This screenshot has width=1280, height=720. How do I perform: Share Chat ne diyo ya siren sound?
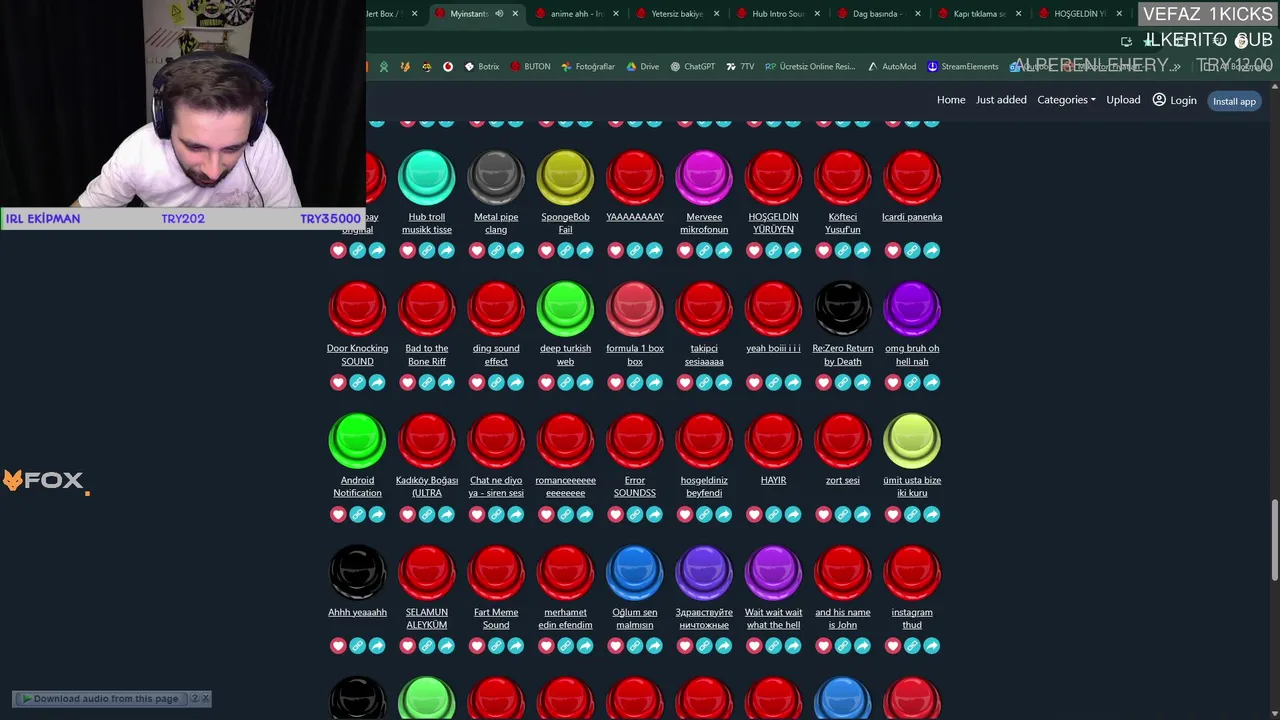[516, 515]
